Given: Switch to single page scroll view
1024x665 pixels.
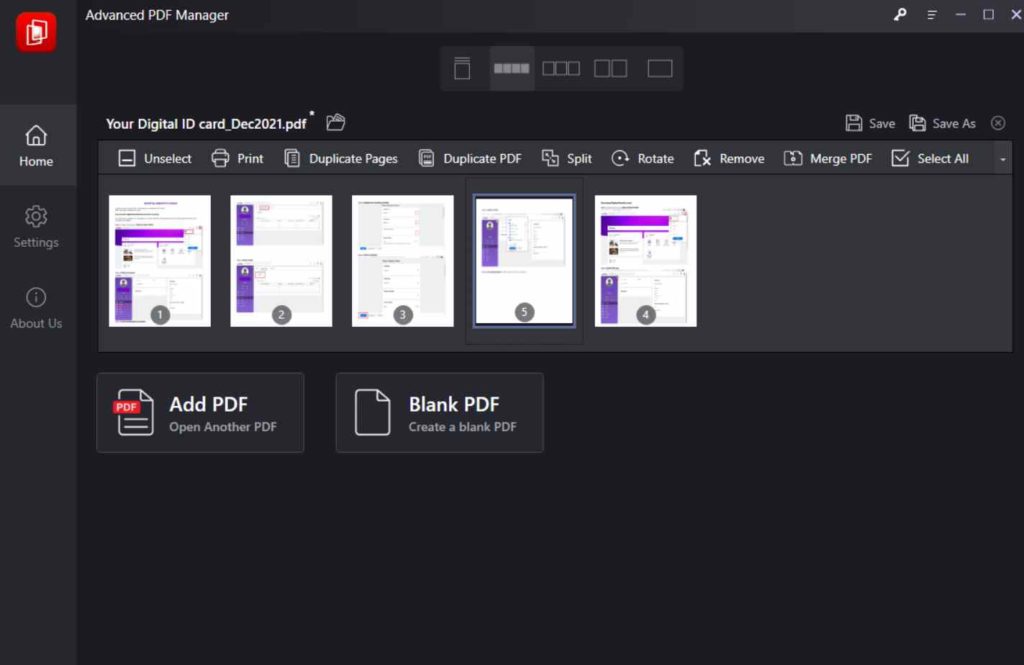Looking at the screenshot, I should click(462, 68).
